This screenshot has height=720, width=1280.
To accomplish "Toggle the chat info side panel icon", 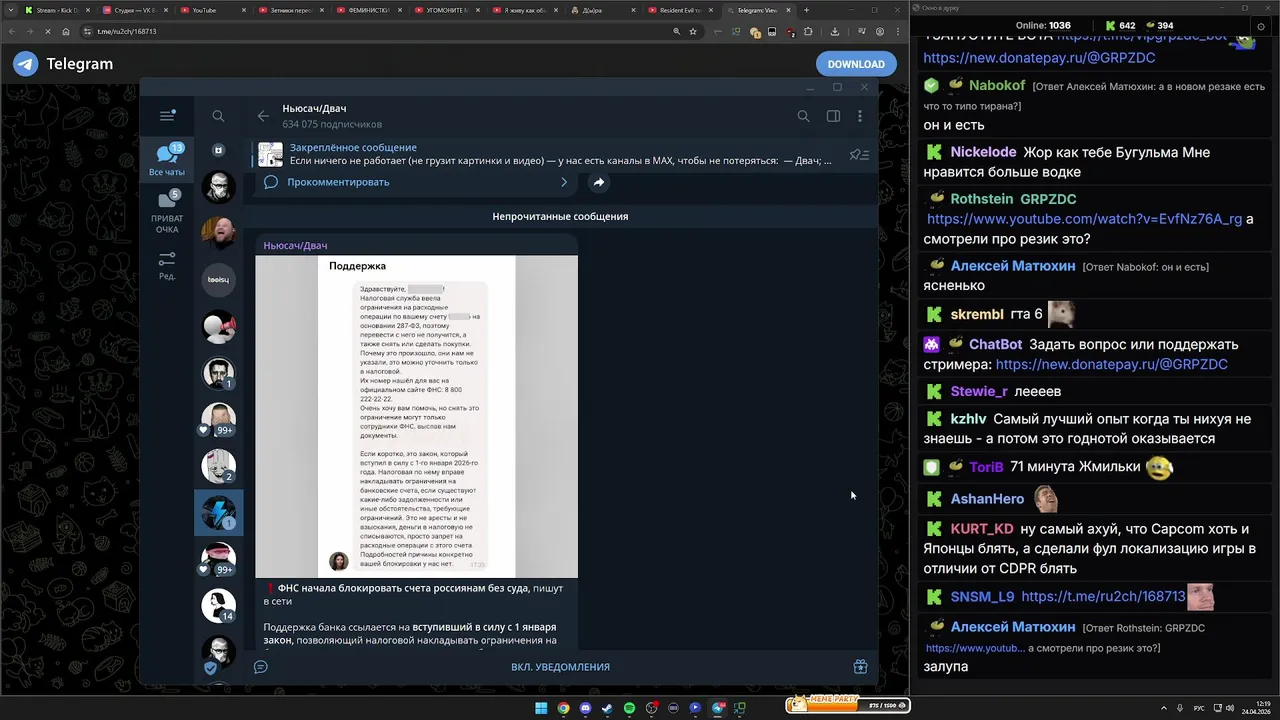I will 833,116.
